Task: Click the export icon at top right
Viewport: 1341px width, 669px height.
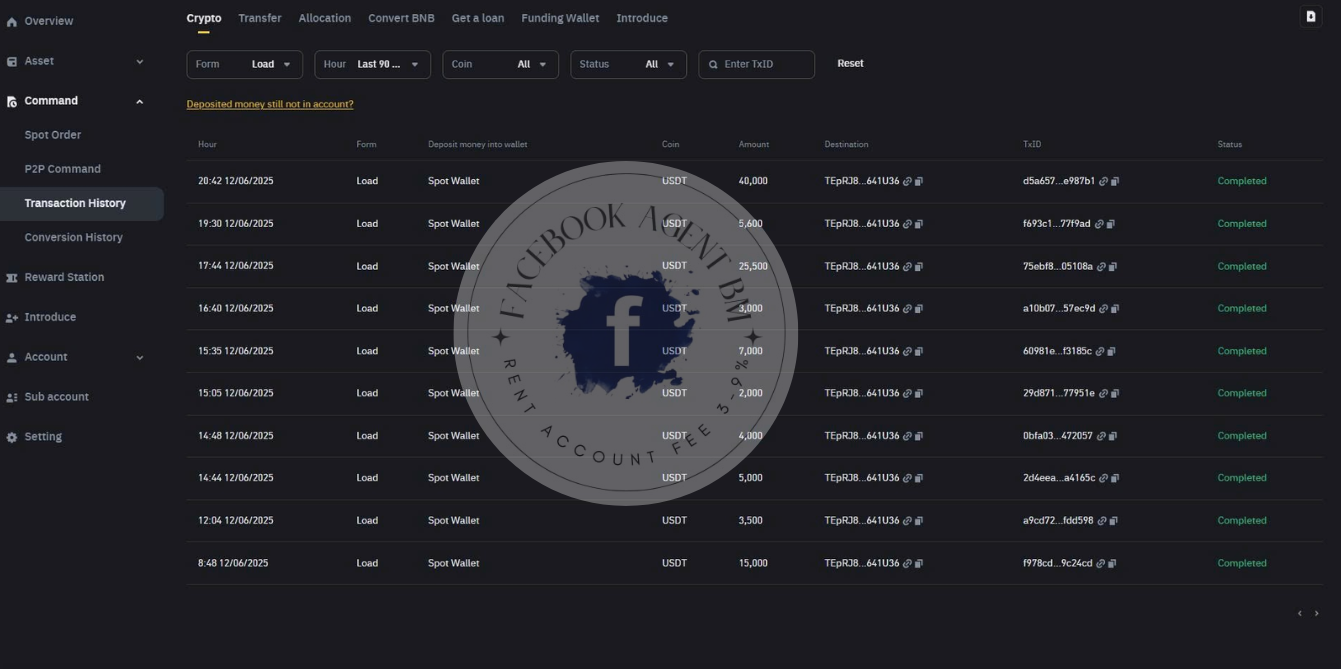Action: tap(1311, 16)
